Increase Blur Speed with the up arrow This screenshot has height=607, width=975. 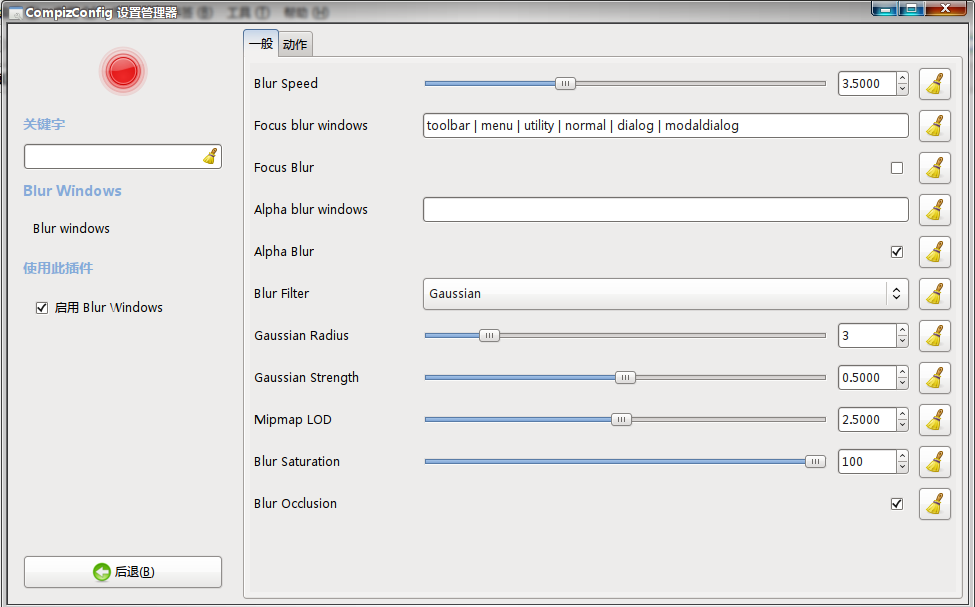point(902,78)
